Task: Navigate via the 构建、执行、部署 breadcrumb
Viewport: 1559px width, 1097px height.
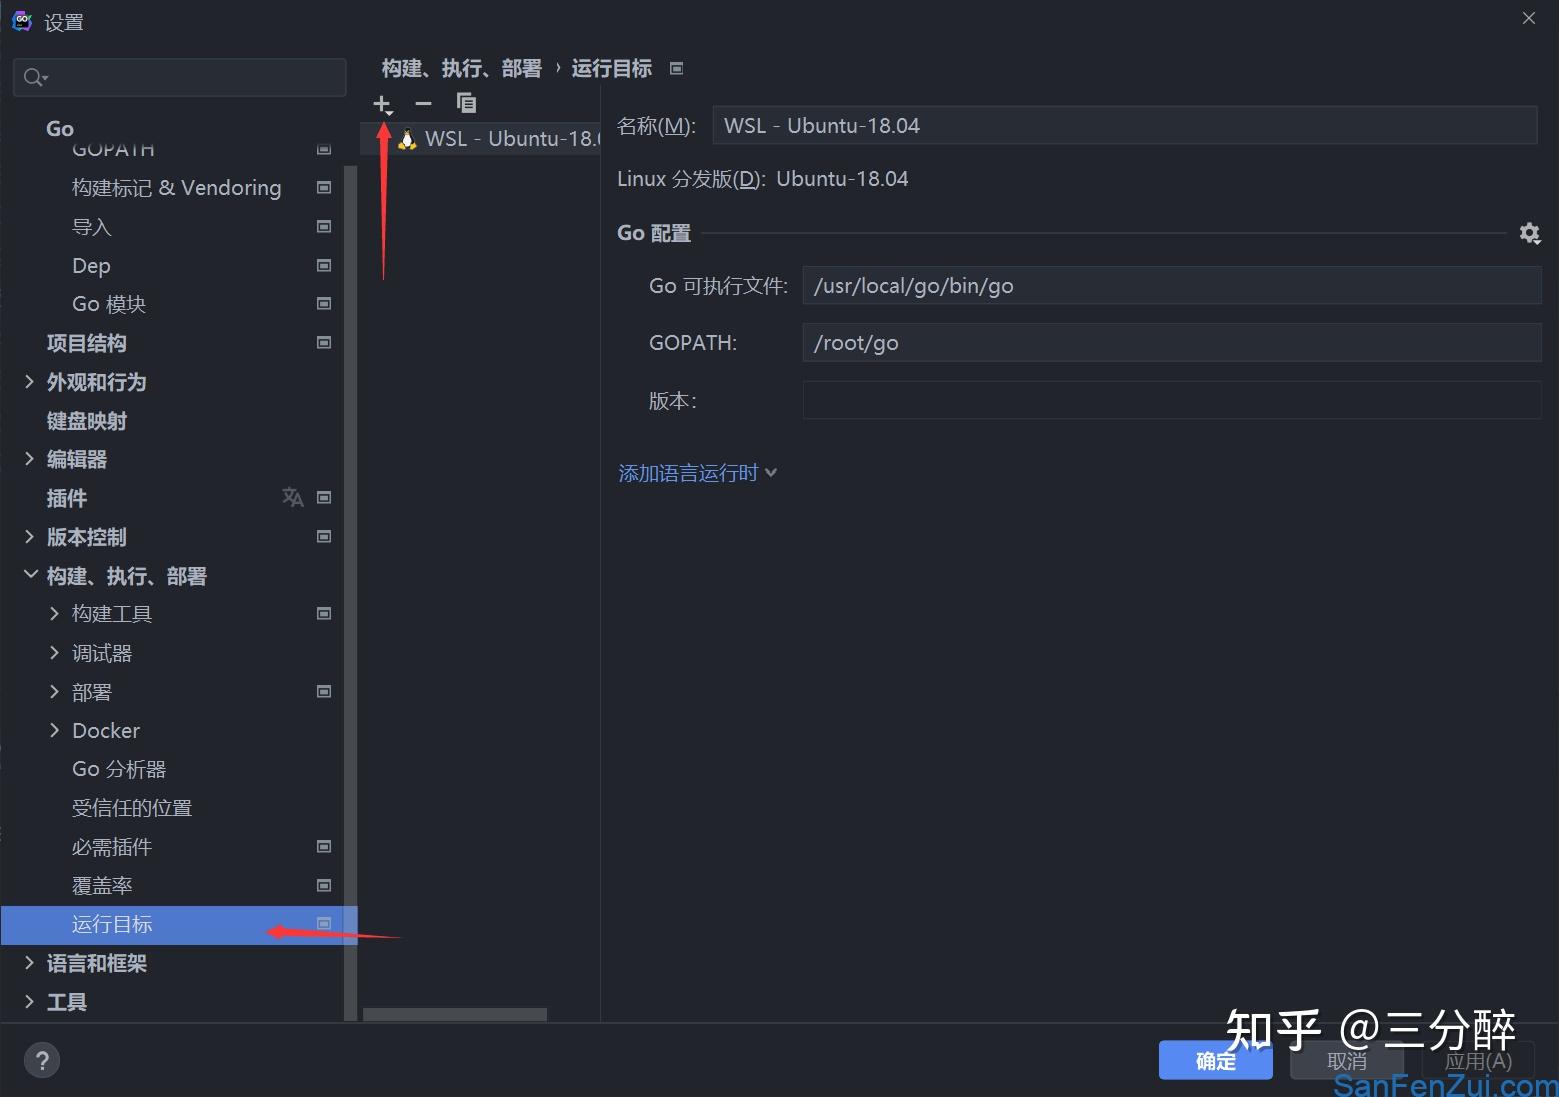Action: coord(462,67)
